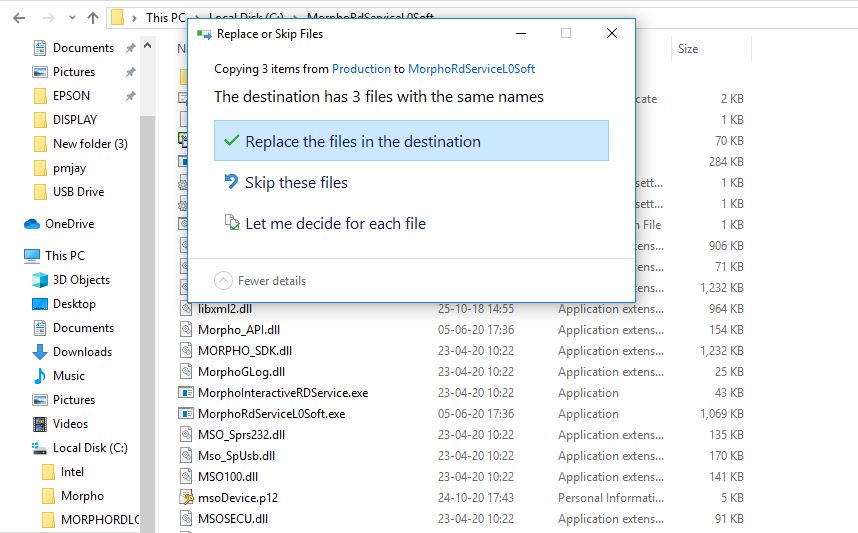
Task: Minimize the Replace or Skip Files dialog
Action: (x=521, y=33)
